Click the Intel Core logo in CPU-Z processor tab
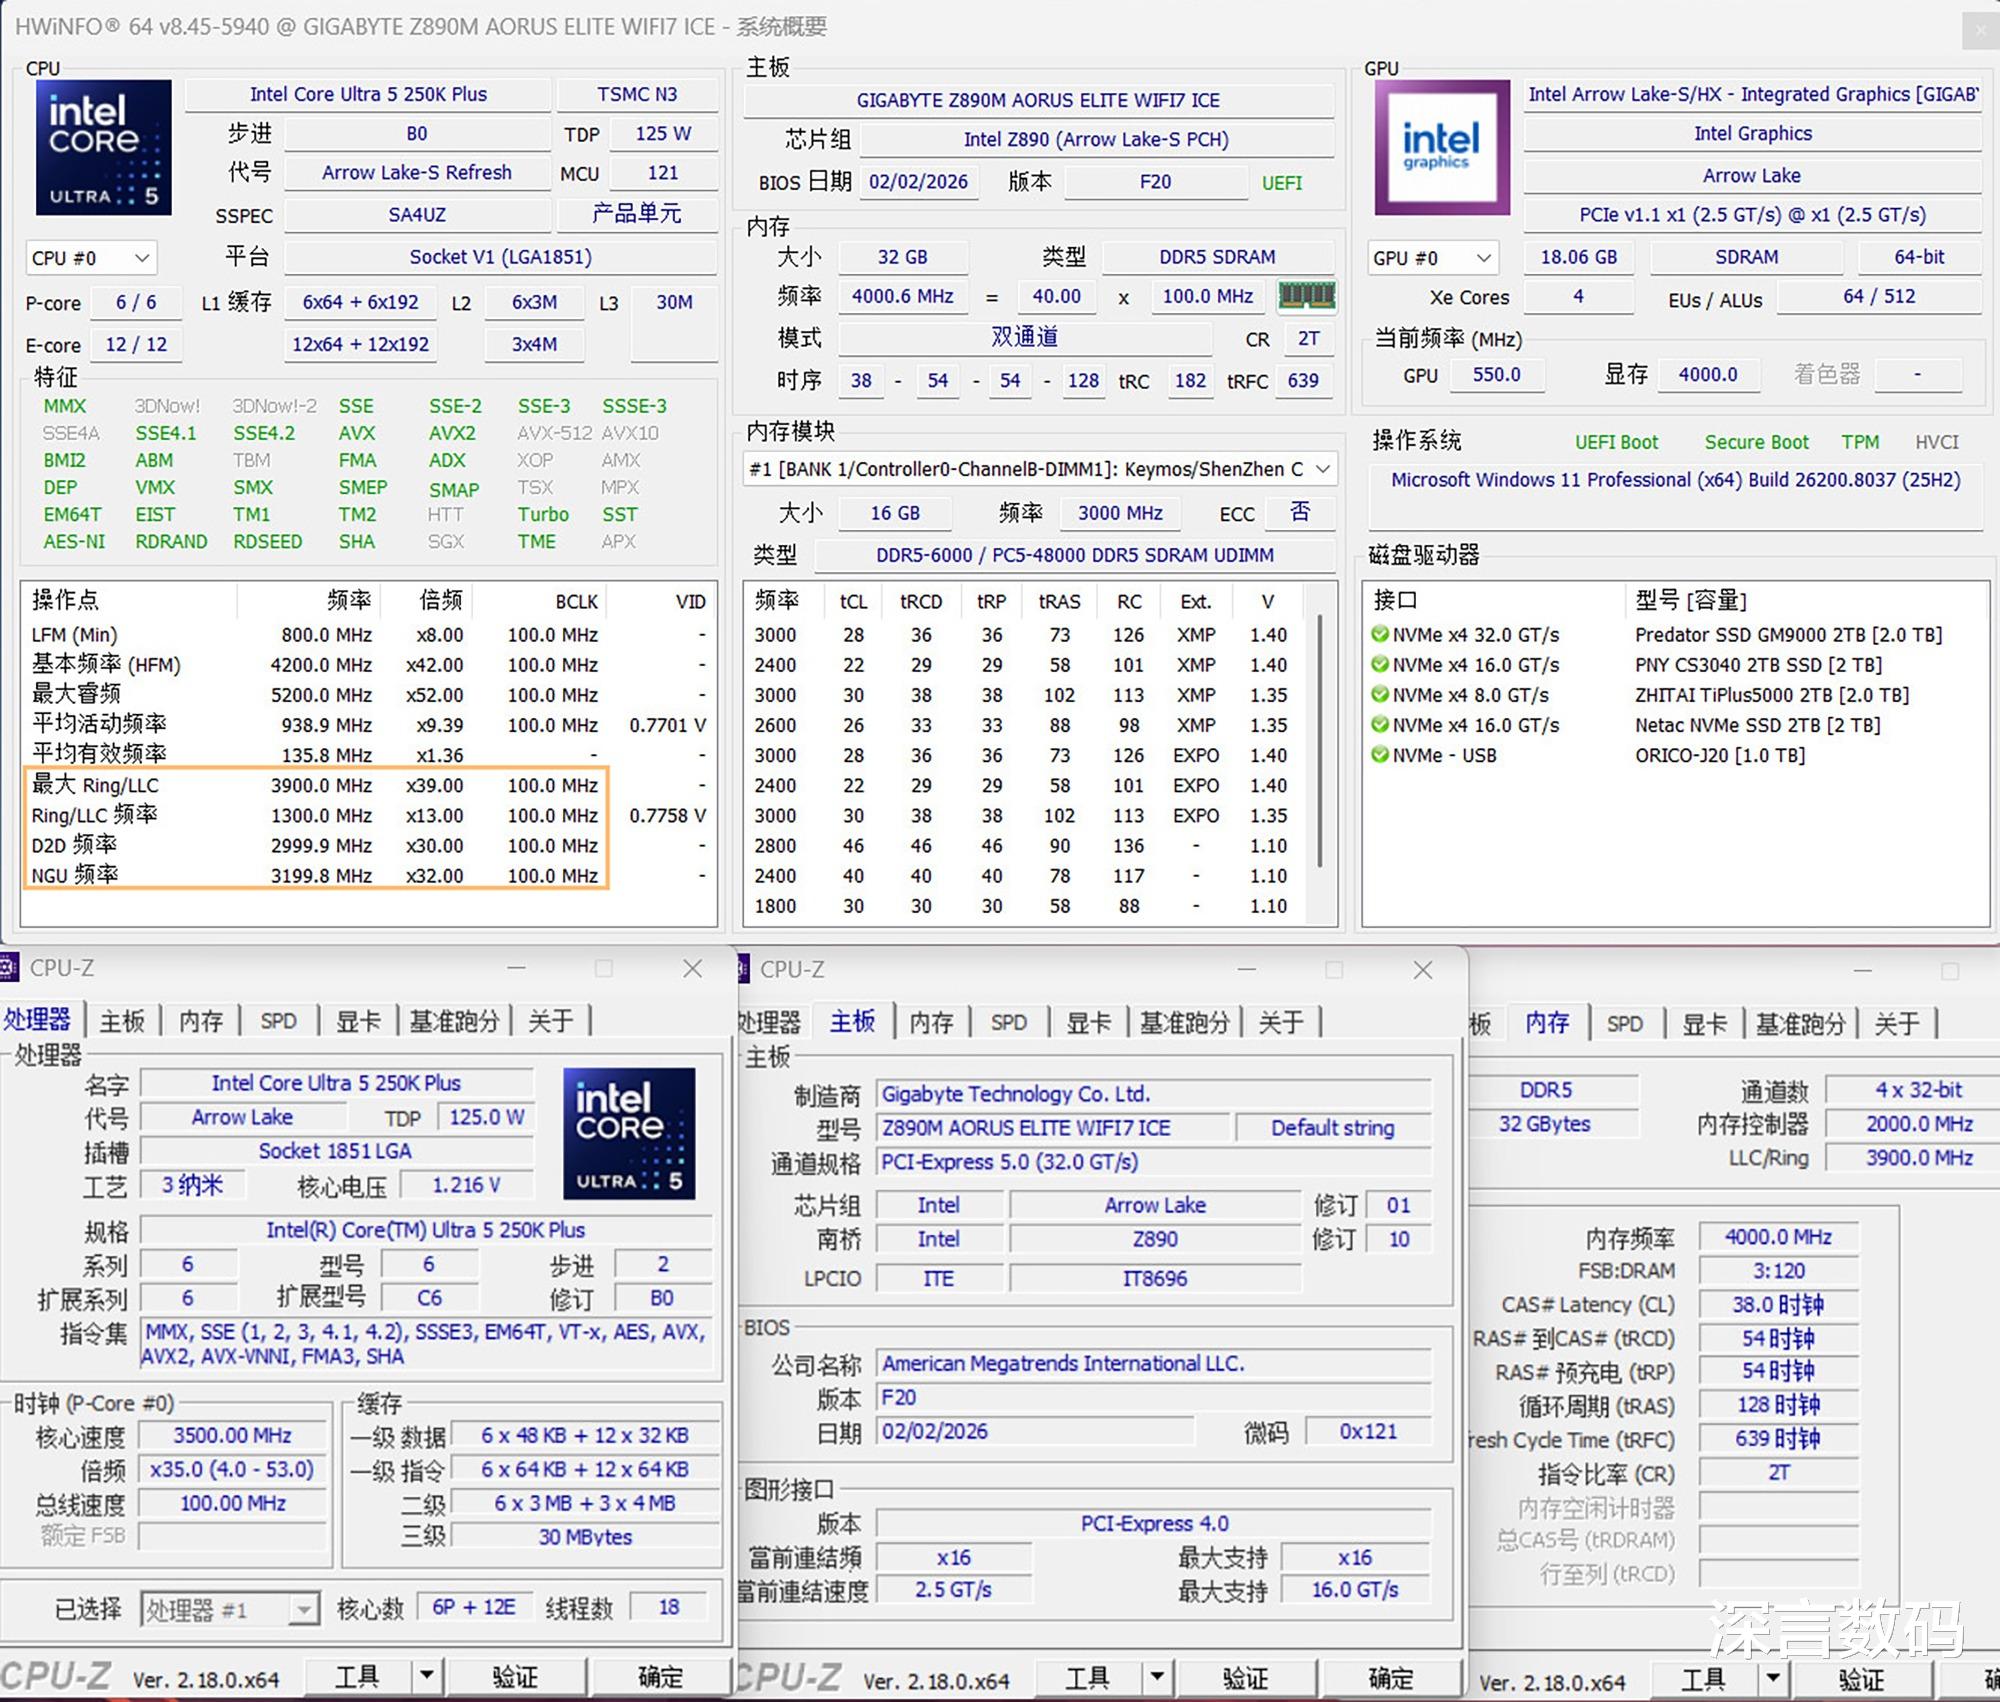The height and width of the screenshot is (1702, 2000). point(629,1134)
